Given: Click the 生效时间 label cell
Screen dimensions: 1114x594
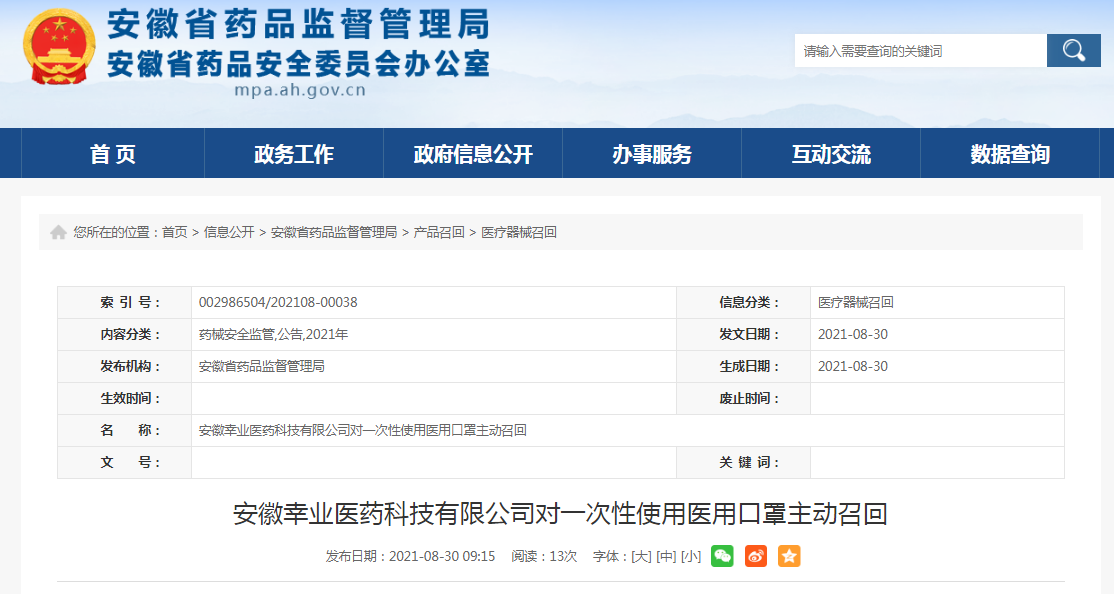Looking at the screenshot, I should coord(124,398).
